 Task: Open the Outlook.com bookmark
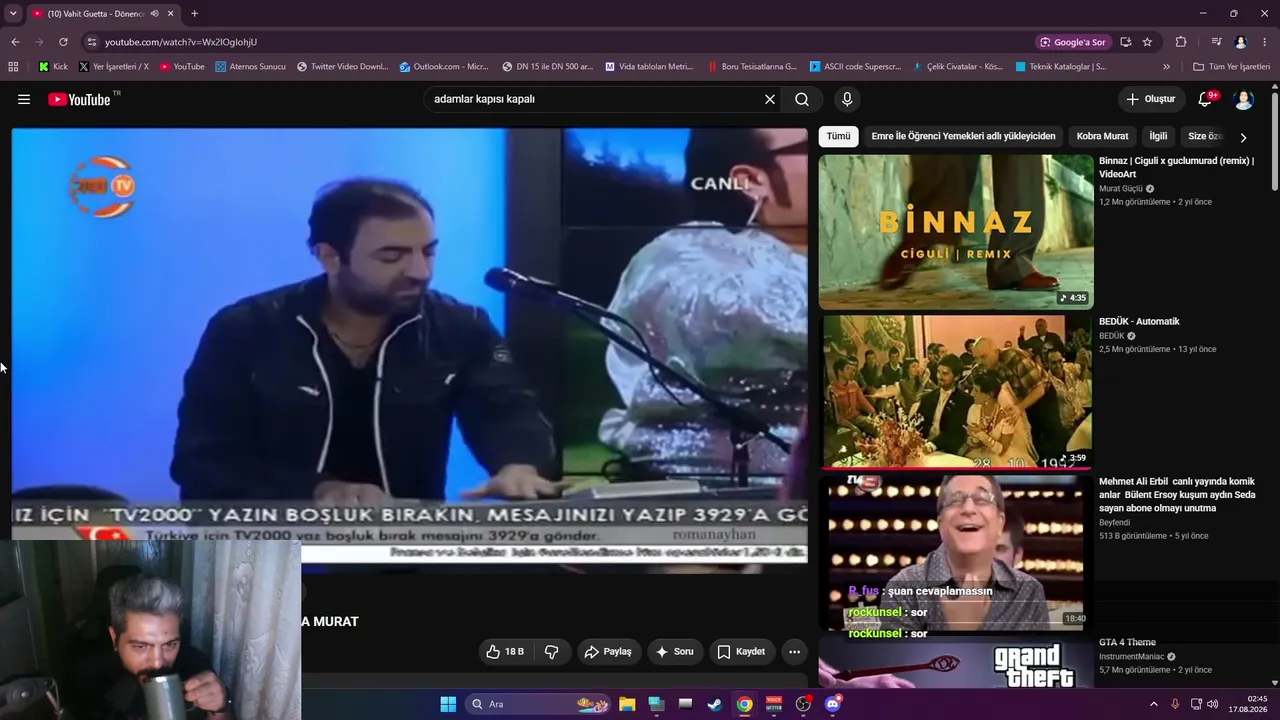tap(444, 67)
